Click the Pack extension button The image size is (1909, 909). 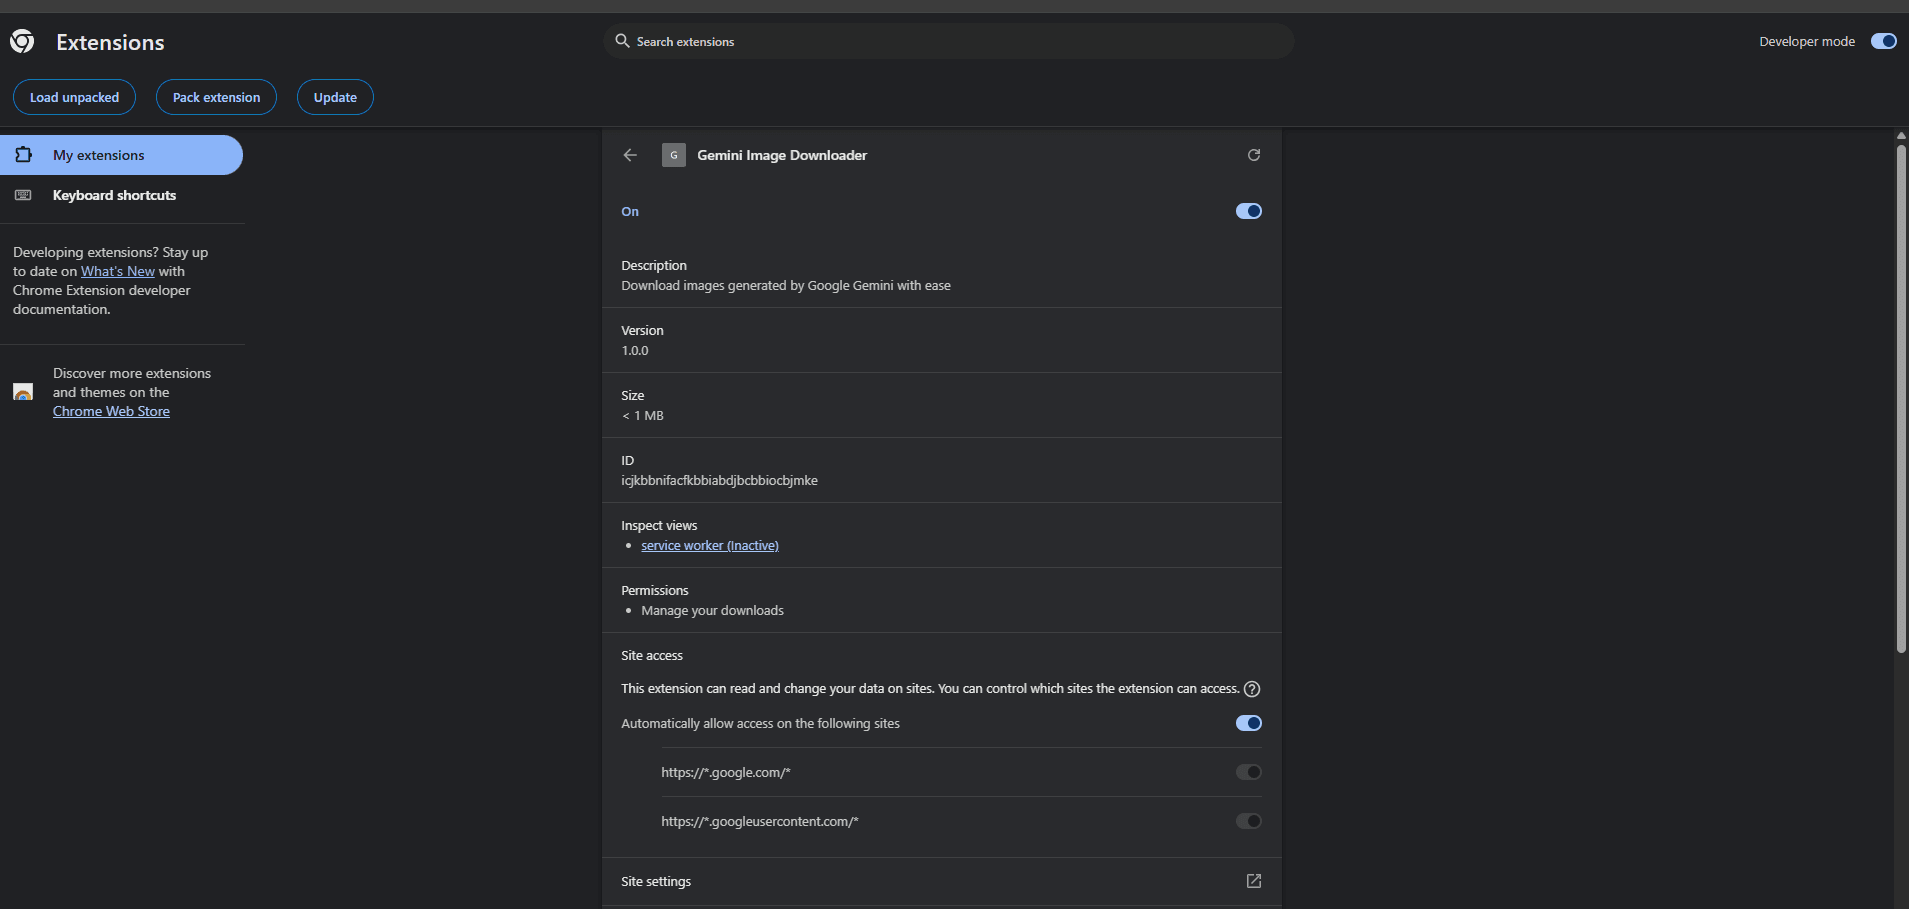(216, 97)
